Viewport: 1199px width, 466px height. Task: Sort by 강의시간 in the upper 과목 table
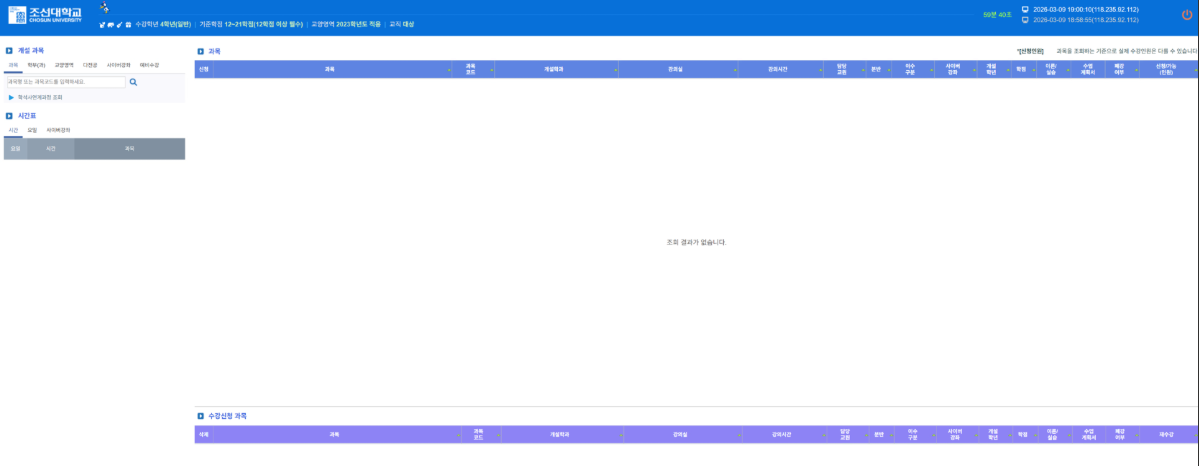781,69
